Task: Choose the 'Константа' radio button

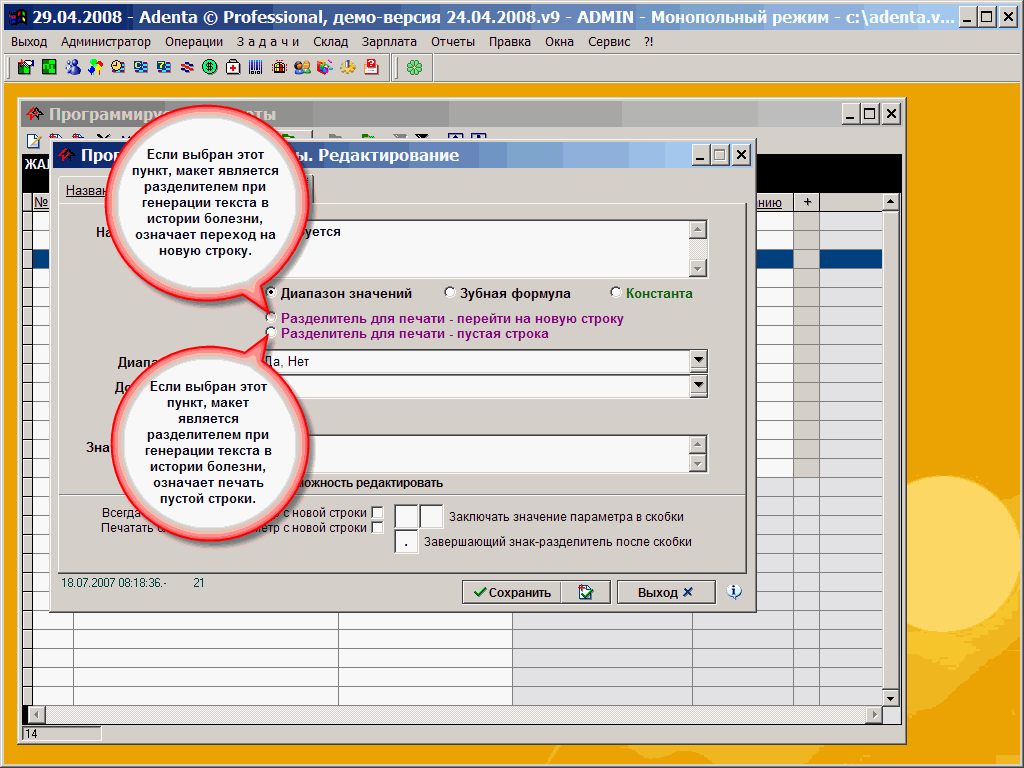Action: click(616, 293)
